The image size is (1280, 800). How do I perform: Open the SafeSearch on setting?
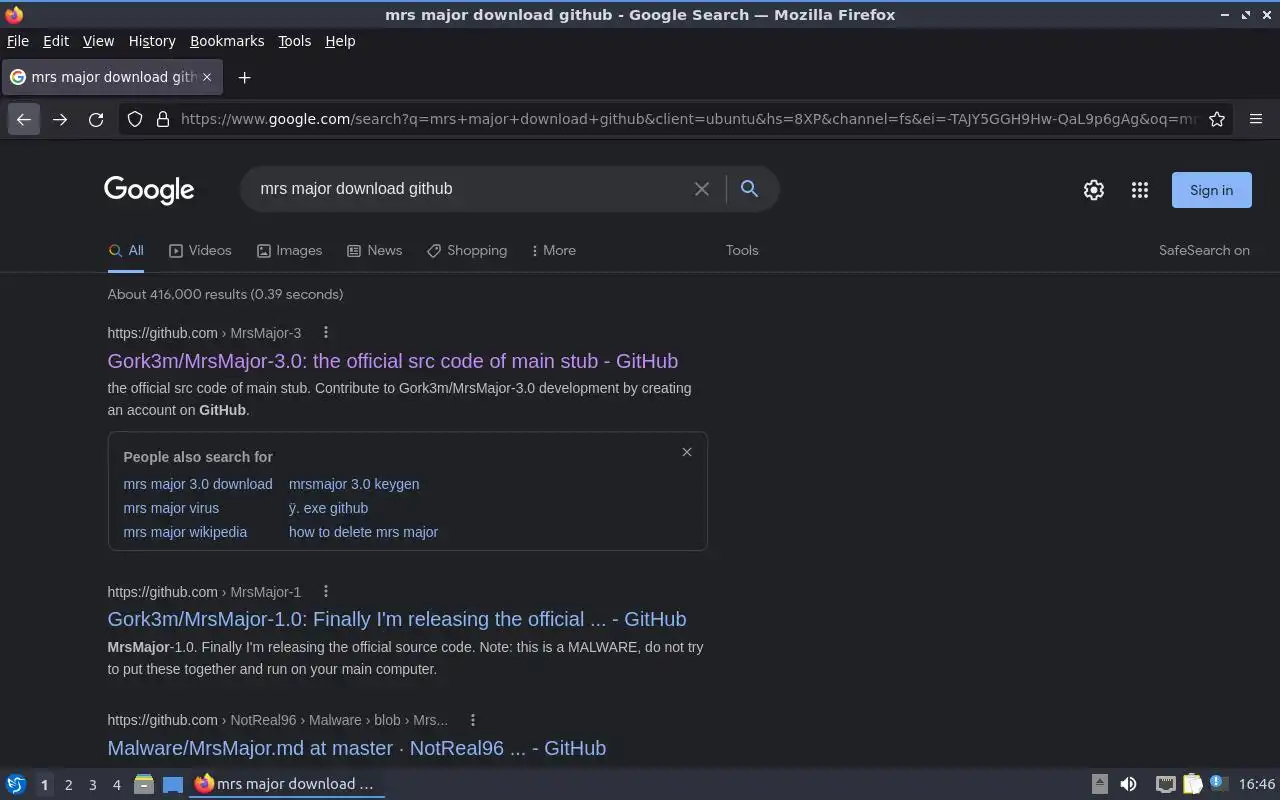[x=1204, y=250]
